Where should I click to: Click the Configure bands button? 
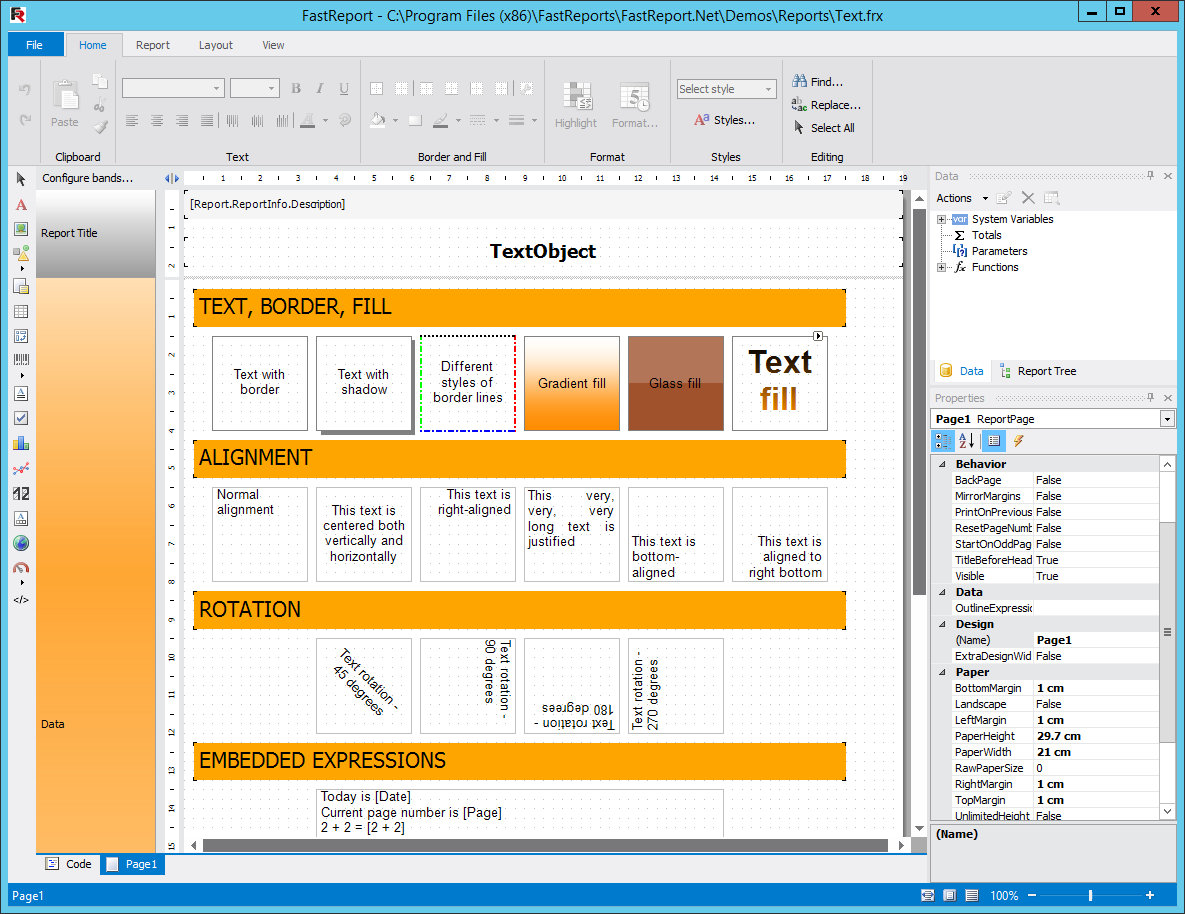click(x=88, y=178)
